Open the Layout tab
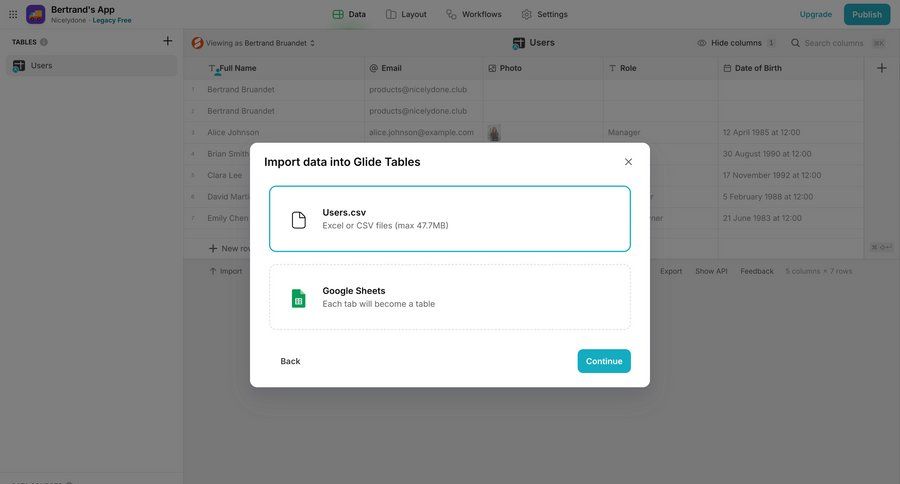Image resolution: width=900 pixels, height=484 pixels. point(406,14)
